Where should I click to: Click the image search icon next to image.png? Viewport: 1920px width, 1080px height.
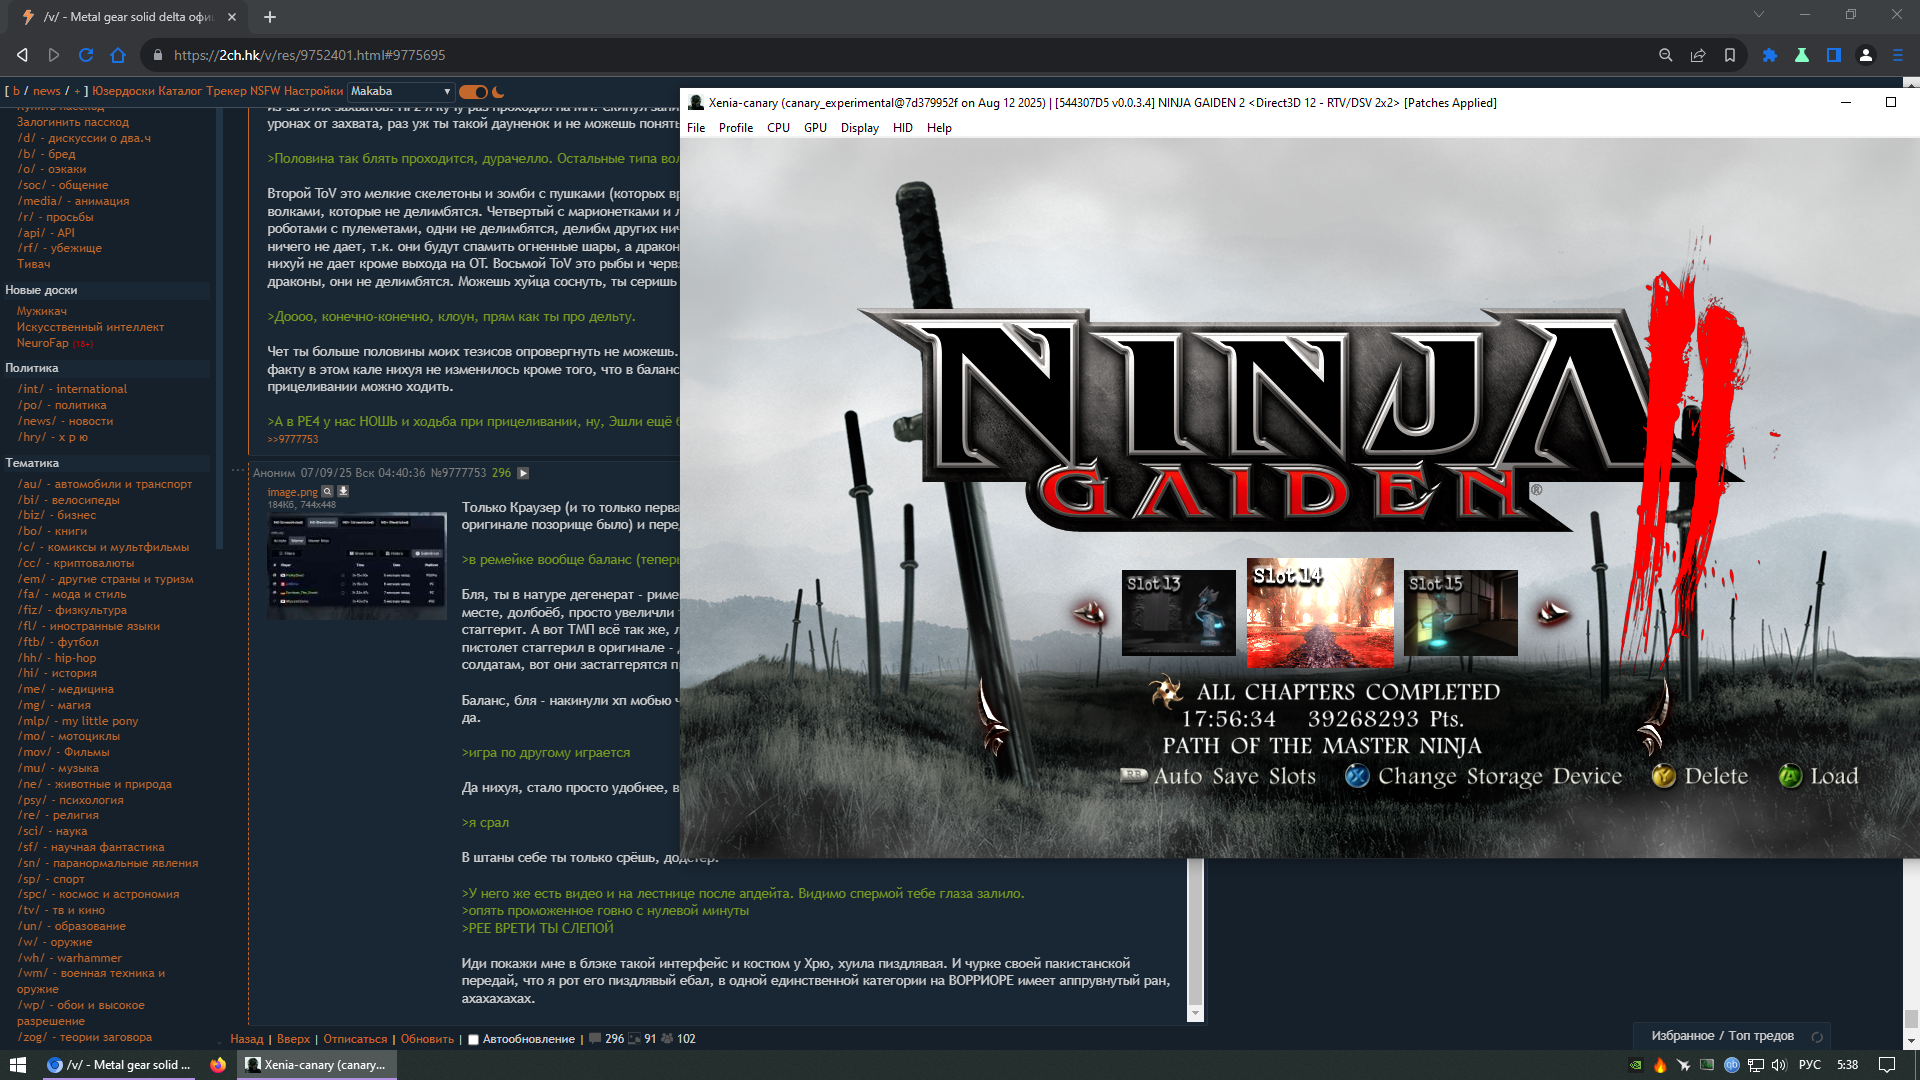(x=327, y=491)
